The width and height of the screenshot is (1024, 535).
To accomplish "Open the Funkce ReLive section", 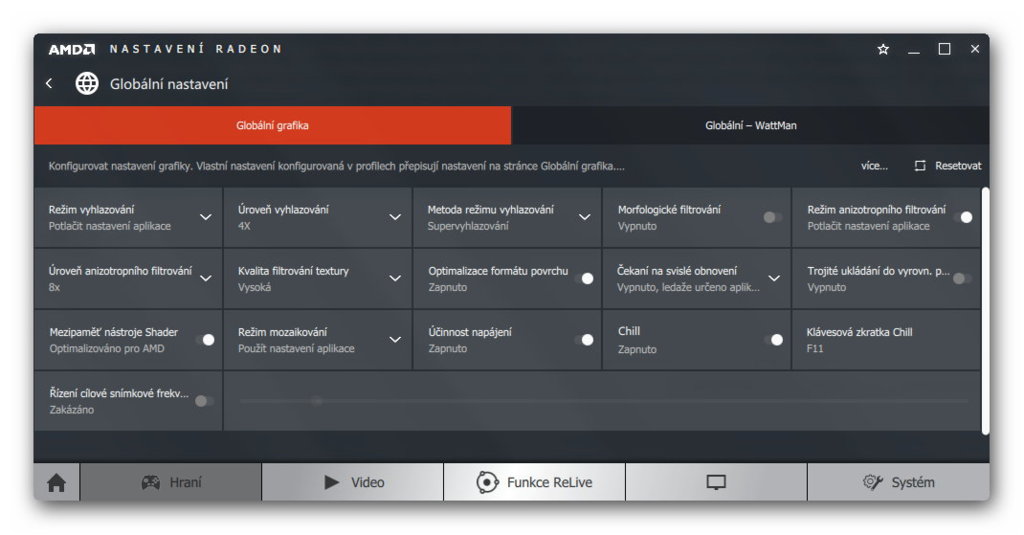I will click(534, 483).
